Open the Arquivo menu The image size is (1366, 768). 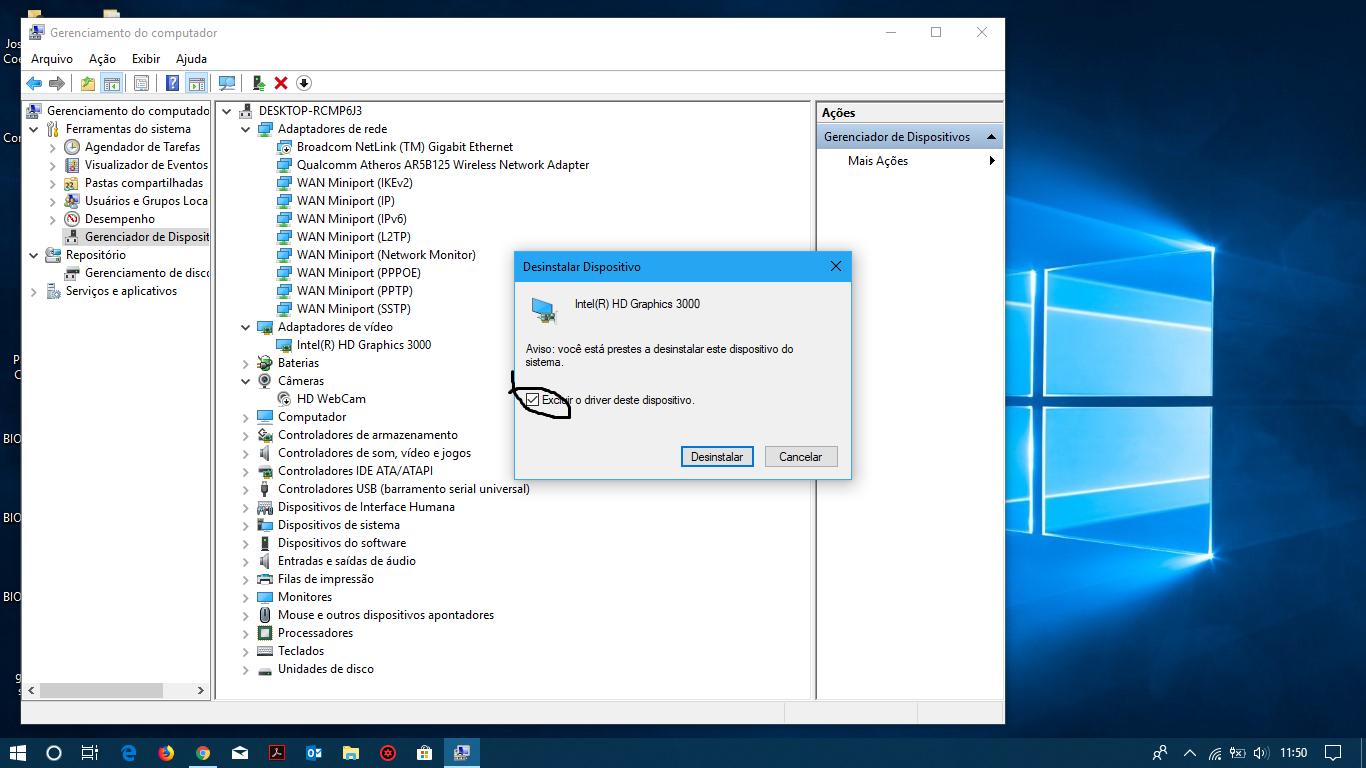tap(52, 59)
